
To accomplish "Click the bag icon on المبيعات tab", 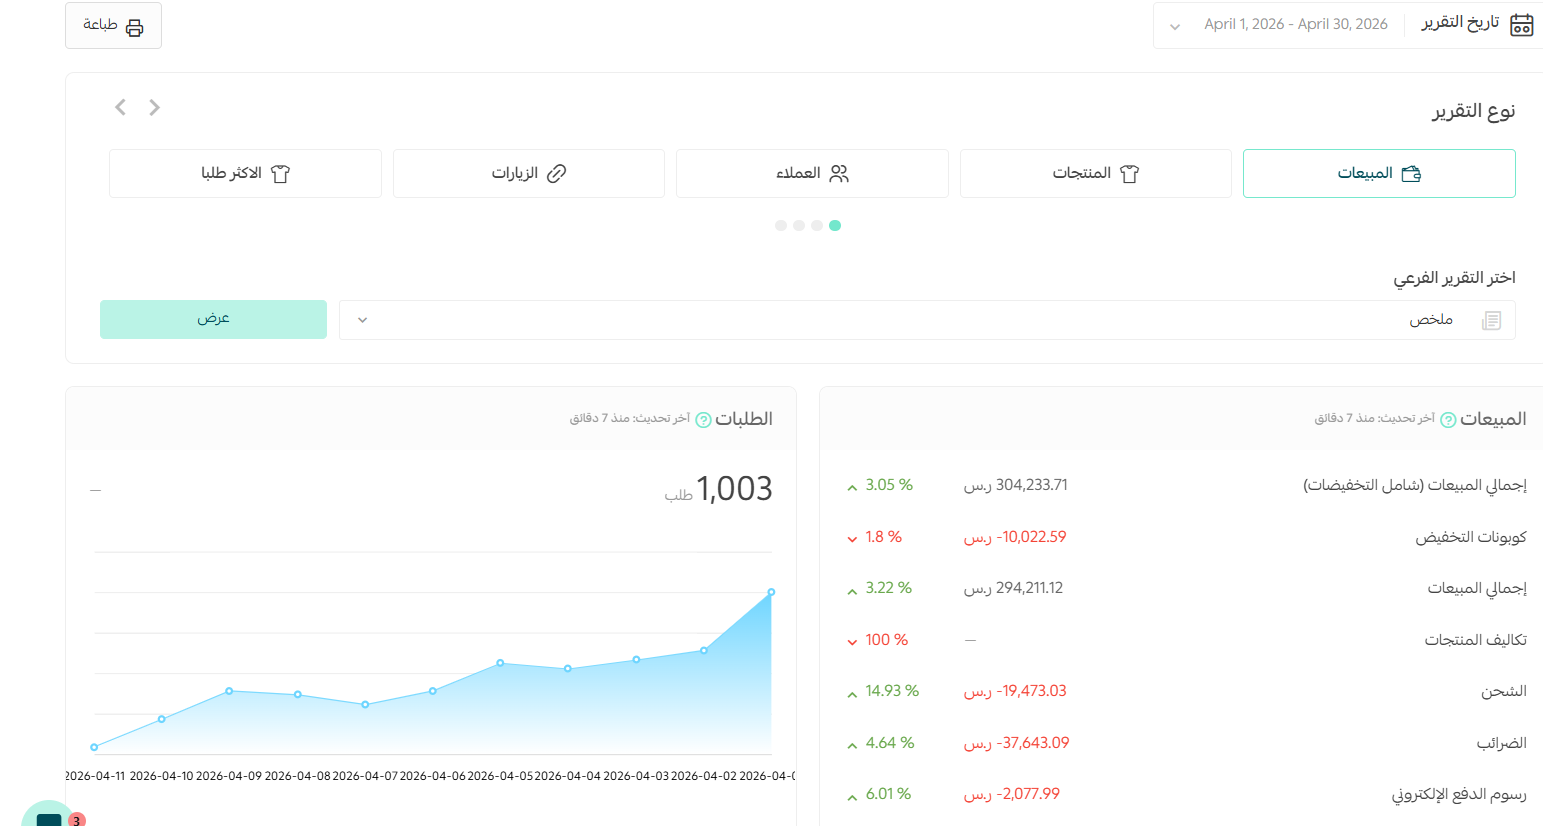I will point(1411,173).
